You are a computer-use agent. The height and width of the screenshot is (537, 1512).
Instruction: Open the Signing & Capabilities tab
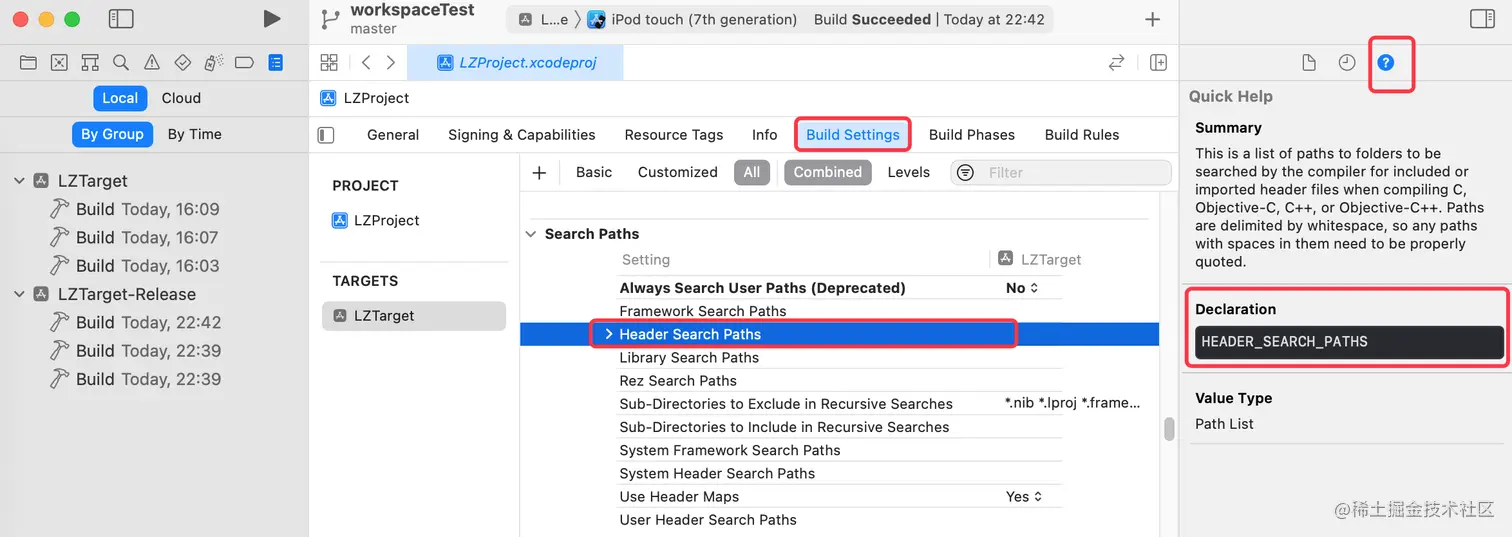coord(522,135)
